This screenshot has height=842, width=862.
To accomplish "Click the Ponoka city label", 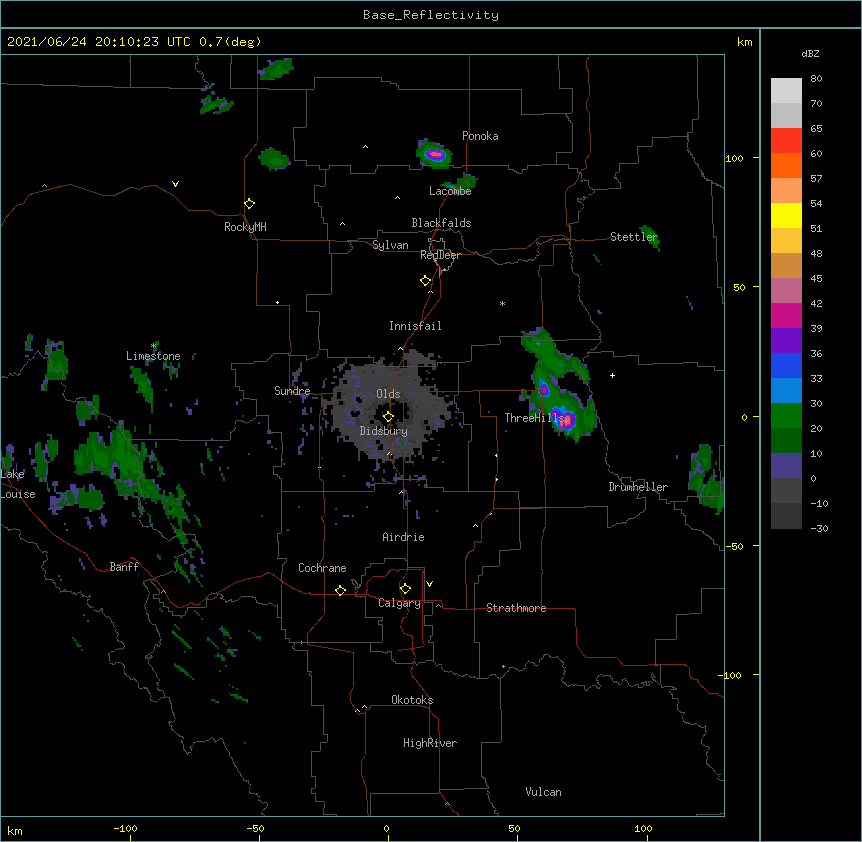I will point(480,136).
